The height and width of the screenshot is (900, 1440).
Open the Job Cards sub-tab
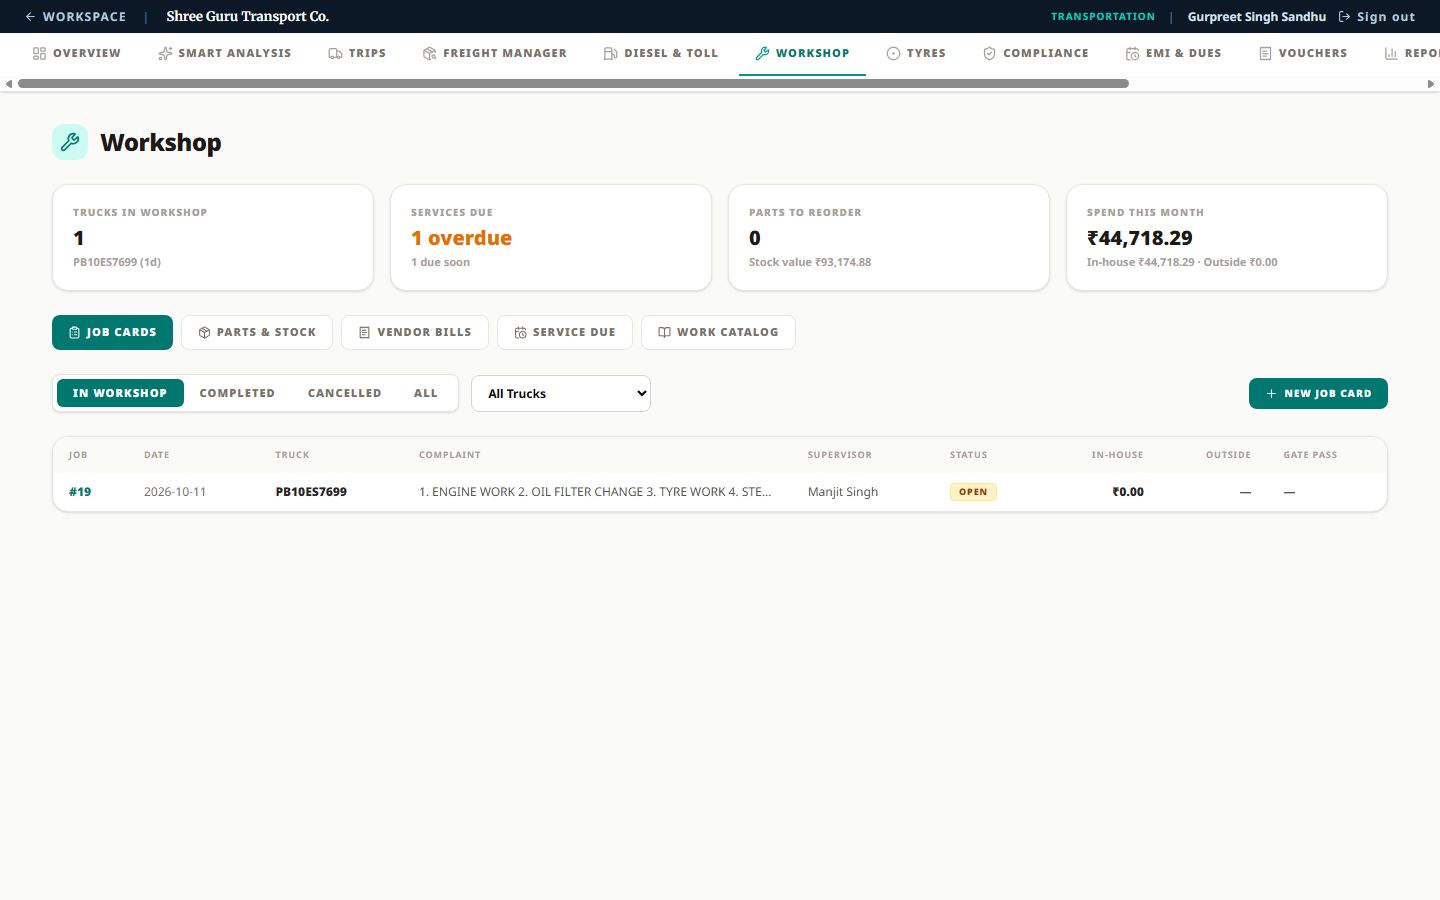[x=112, y=332]
